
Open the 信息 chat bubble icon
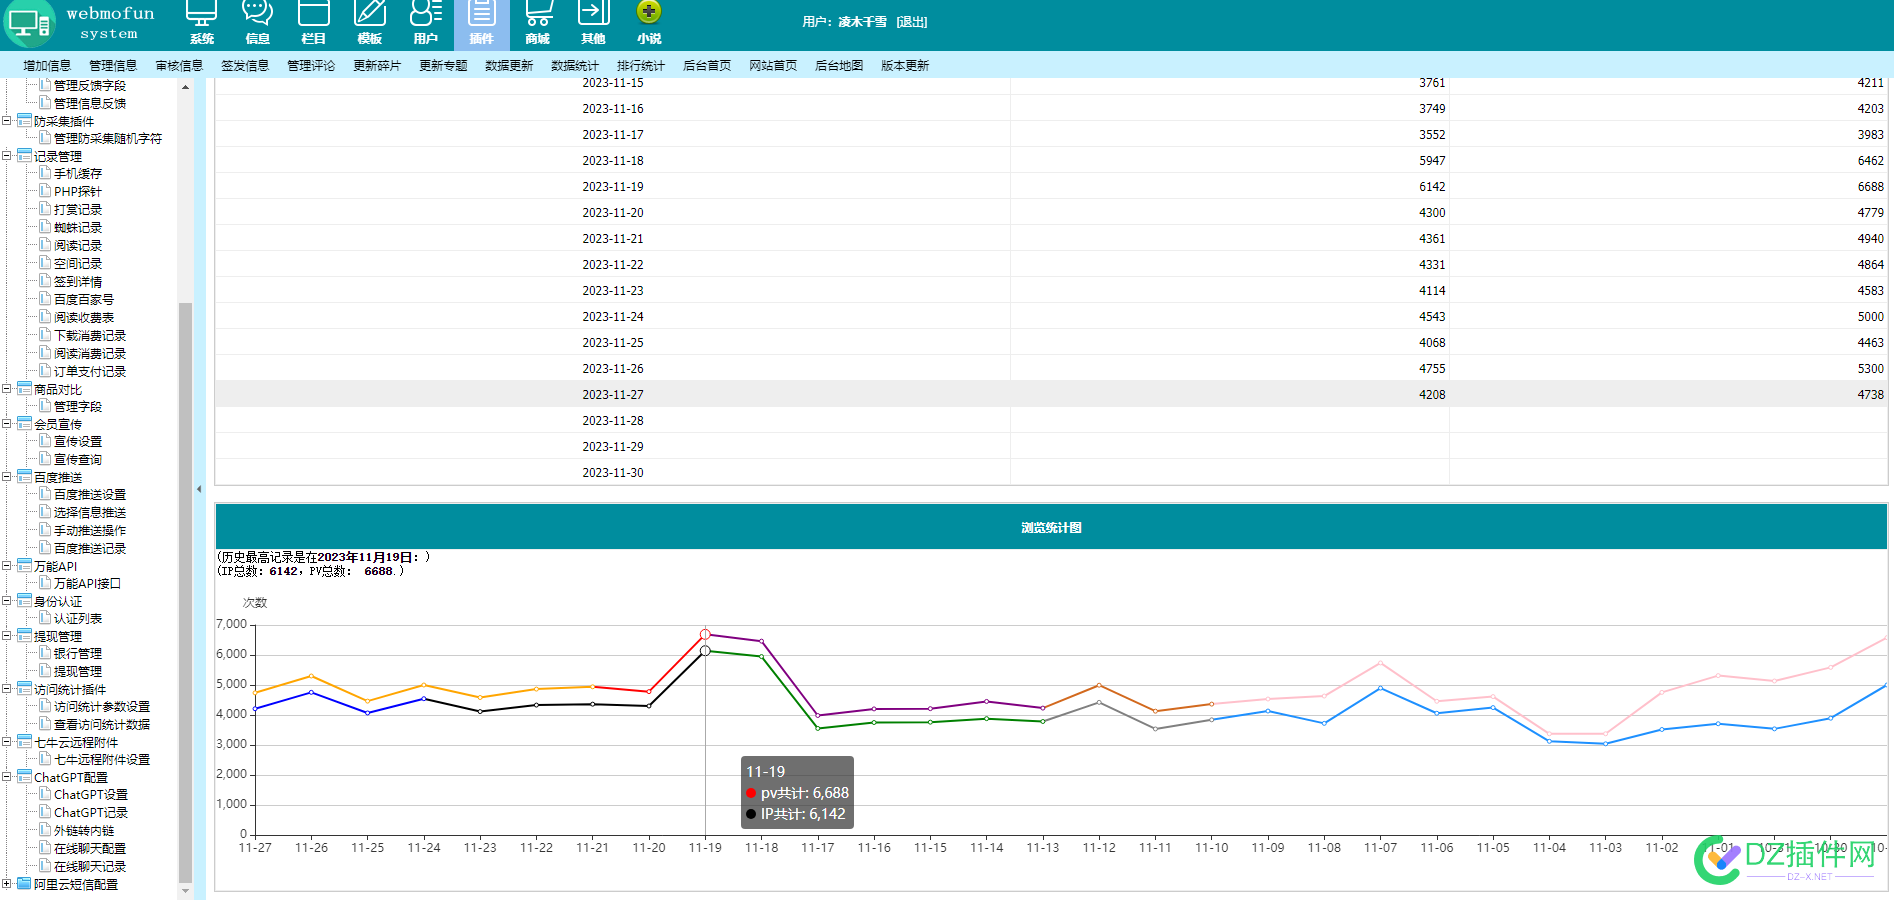[x=258, y=14]
